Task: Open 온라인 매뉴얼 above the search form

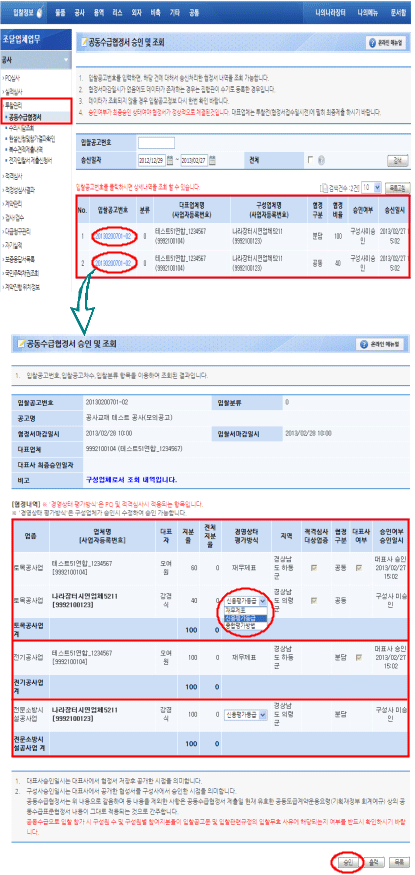Action: click(385, 43)
